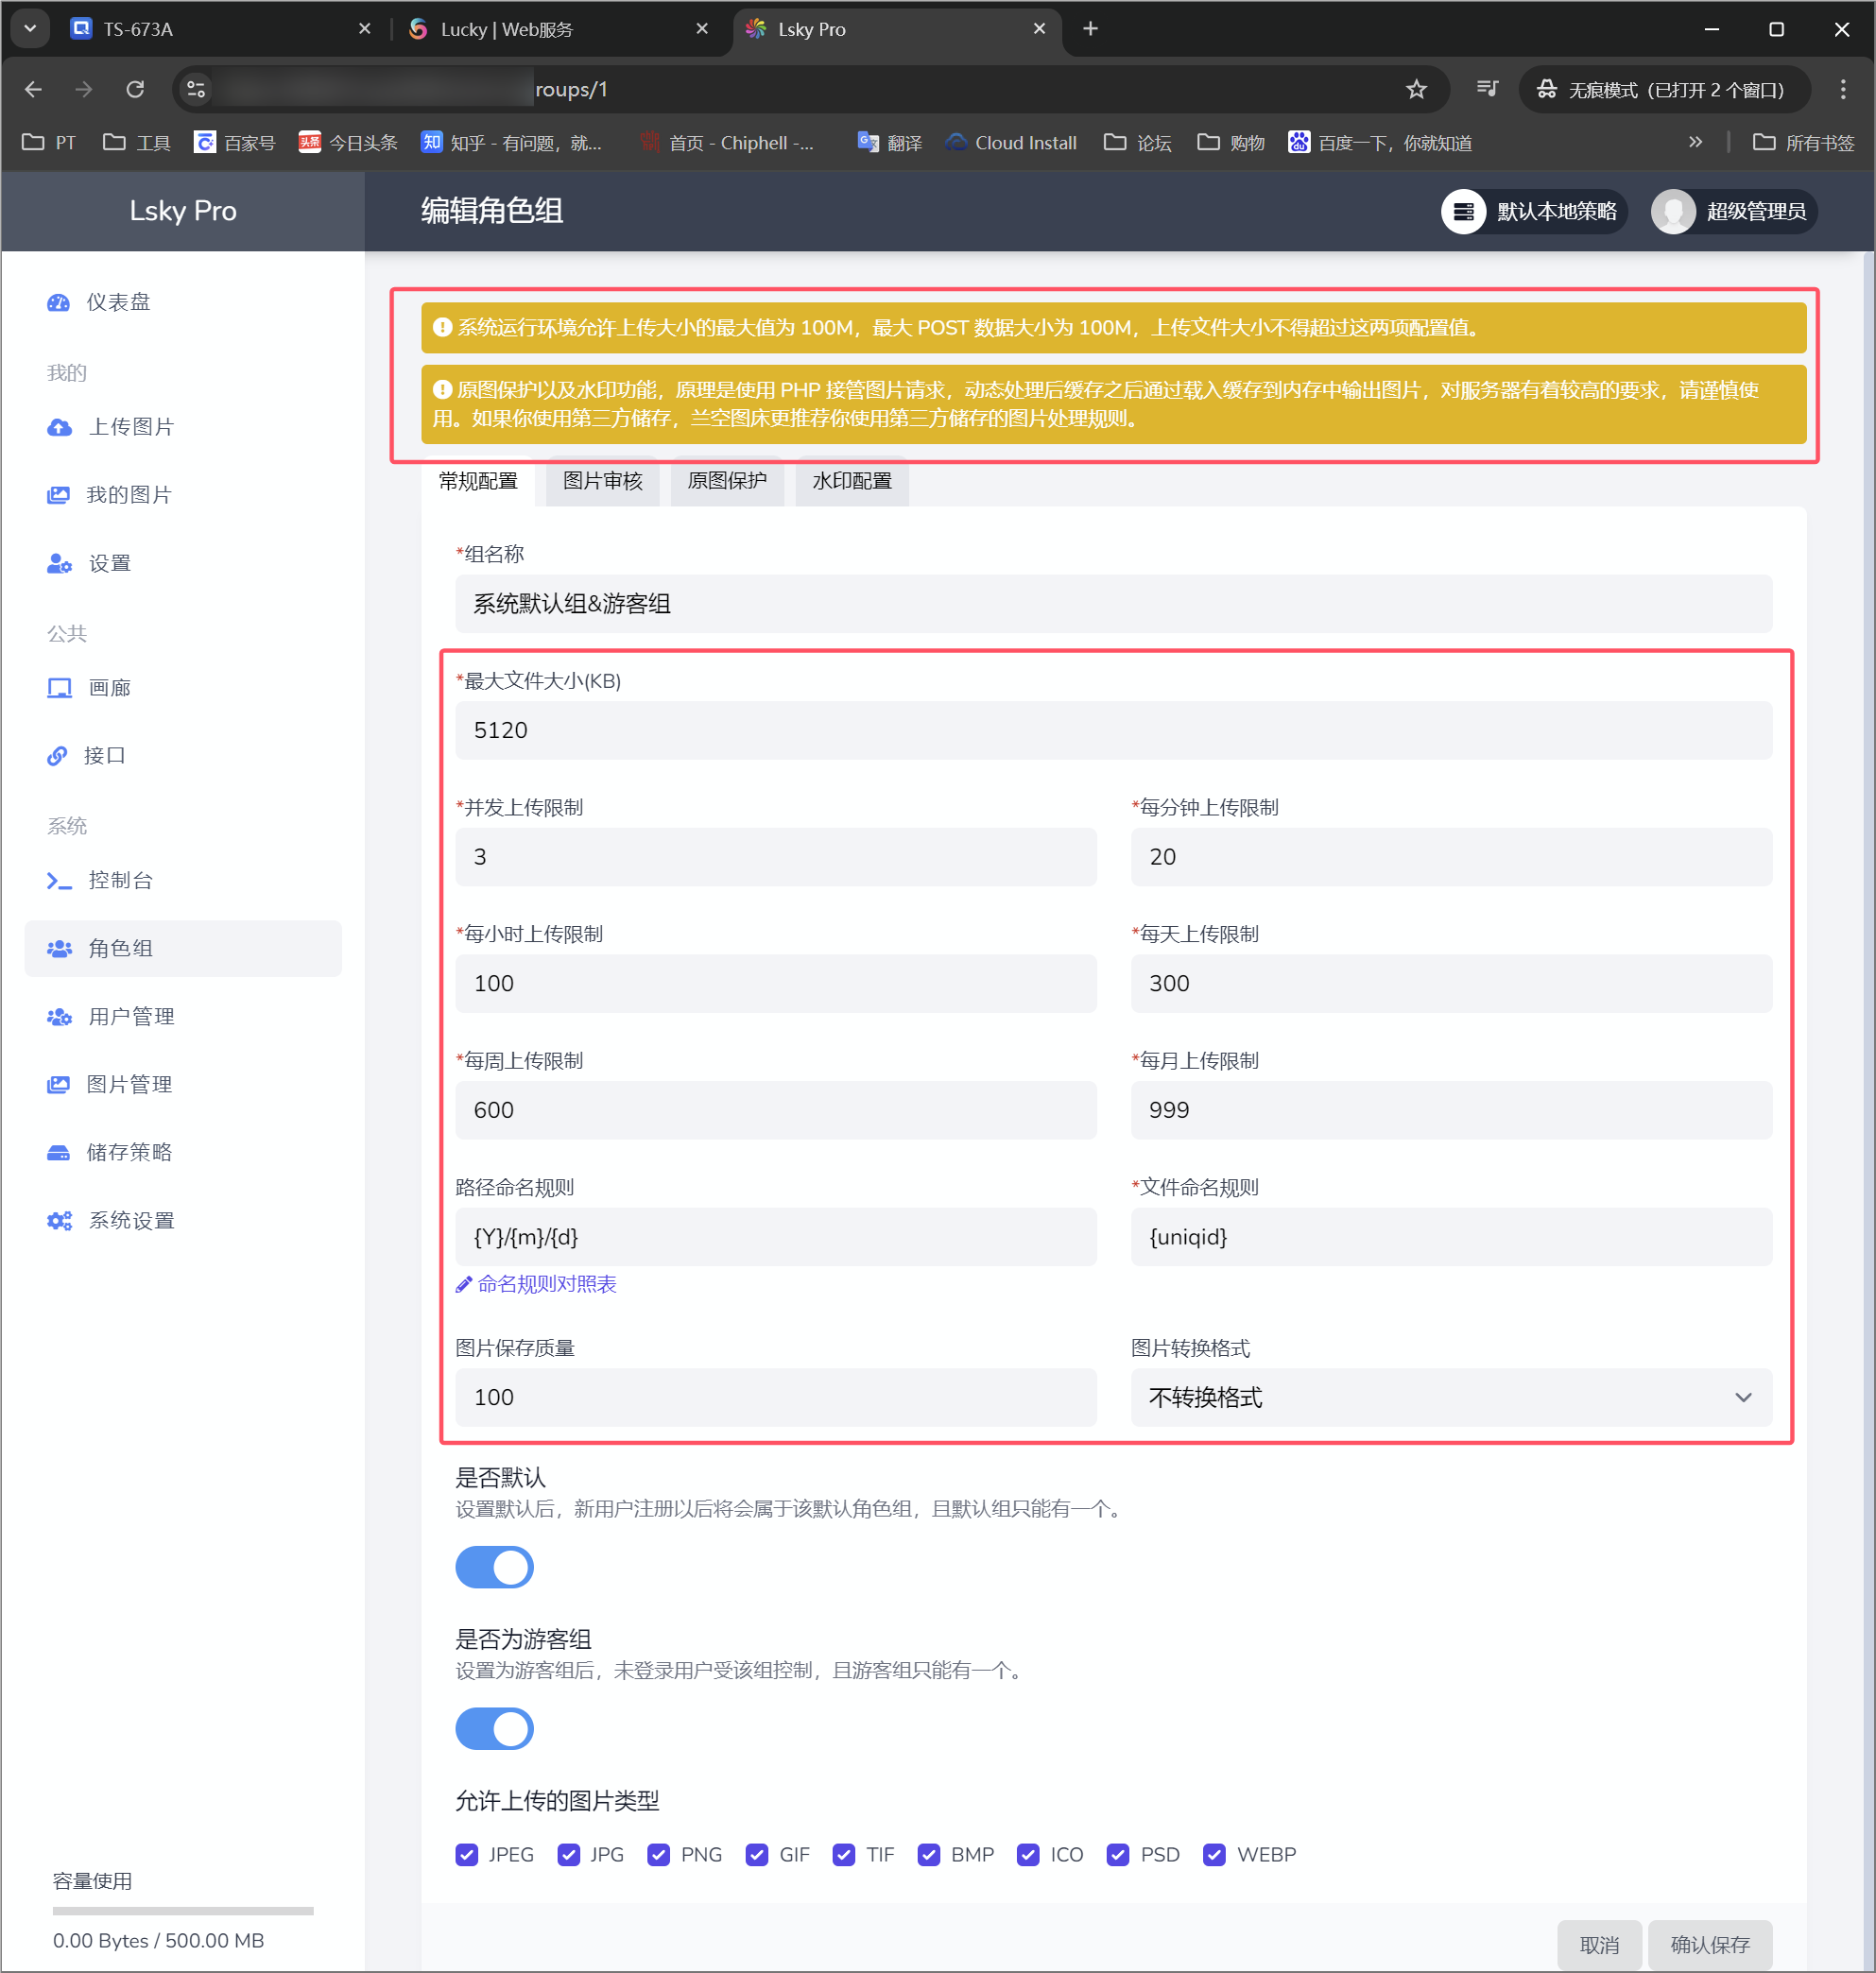1876x1973 pixels.
Task: Uncheck the WEBP image type checkbox
Action: (1214, 1855)
